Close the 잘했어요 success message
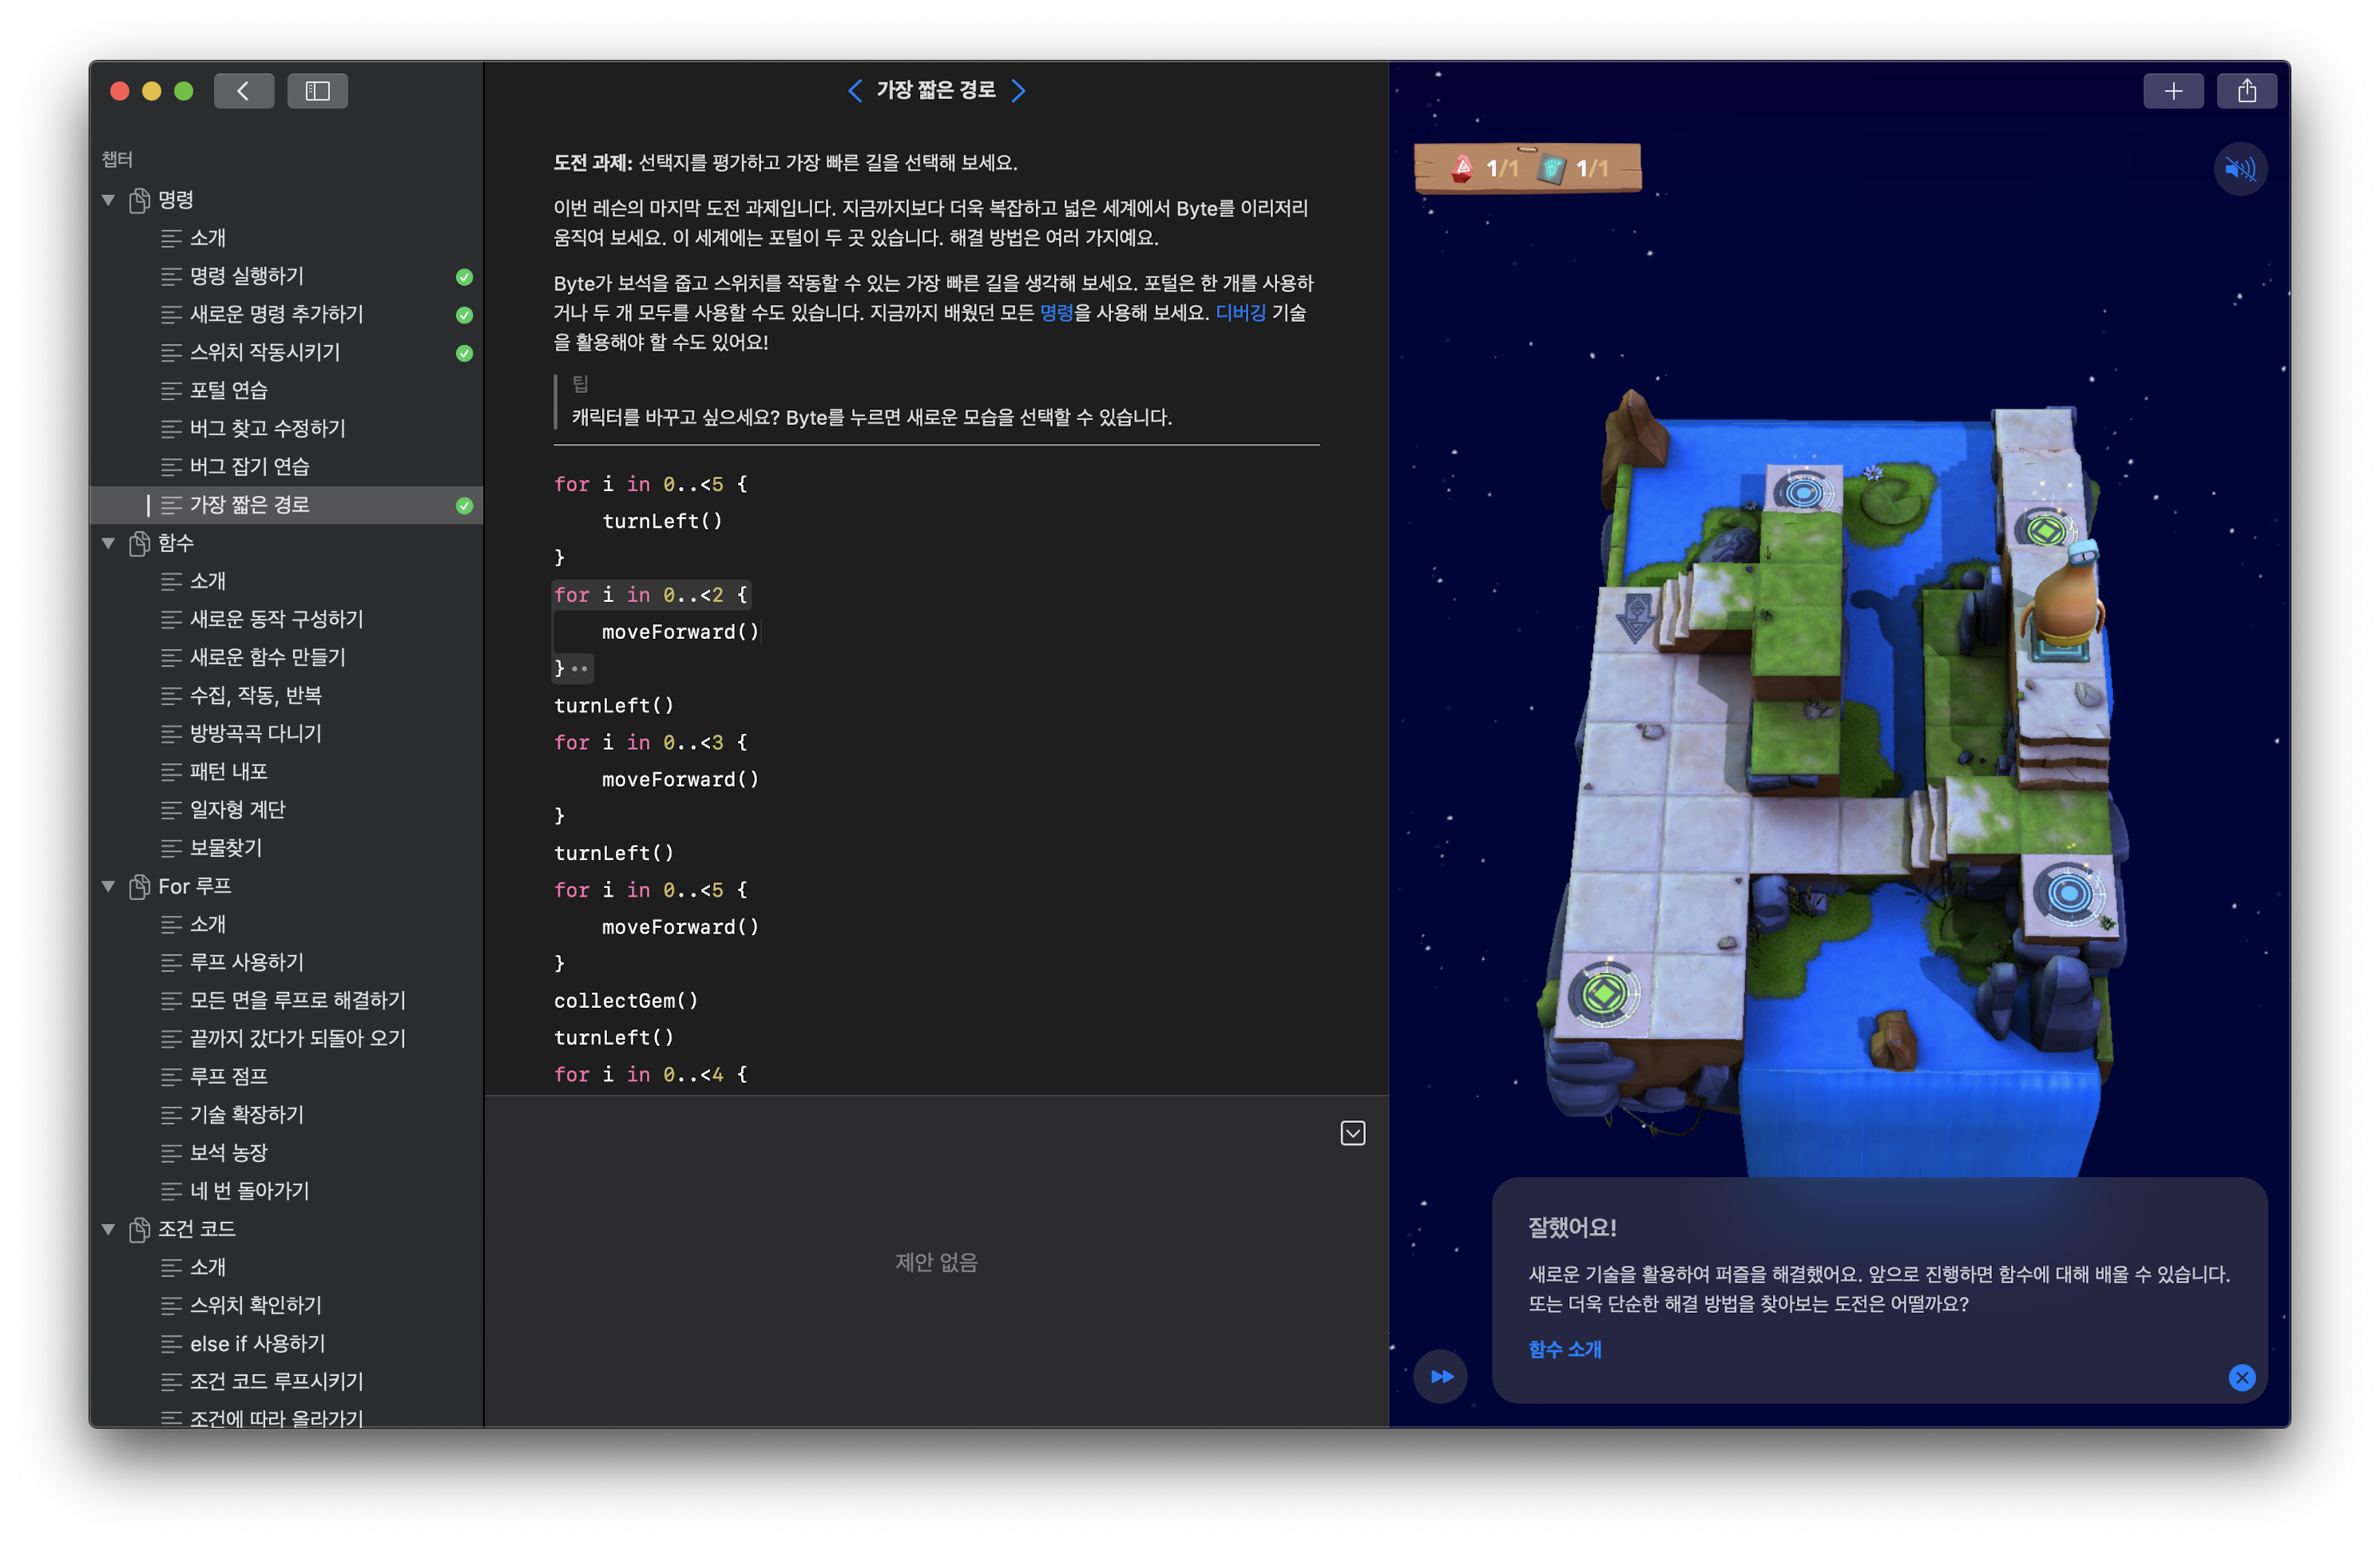 [x=2241, y=1378]
